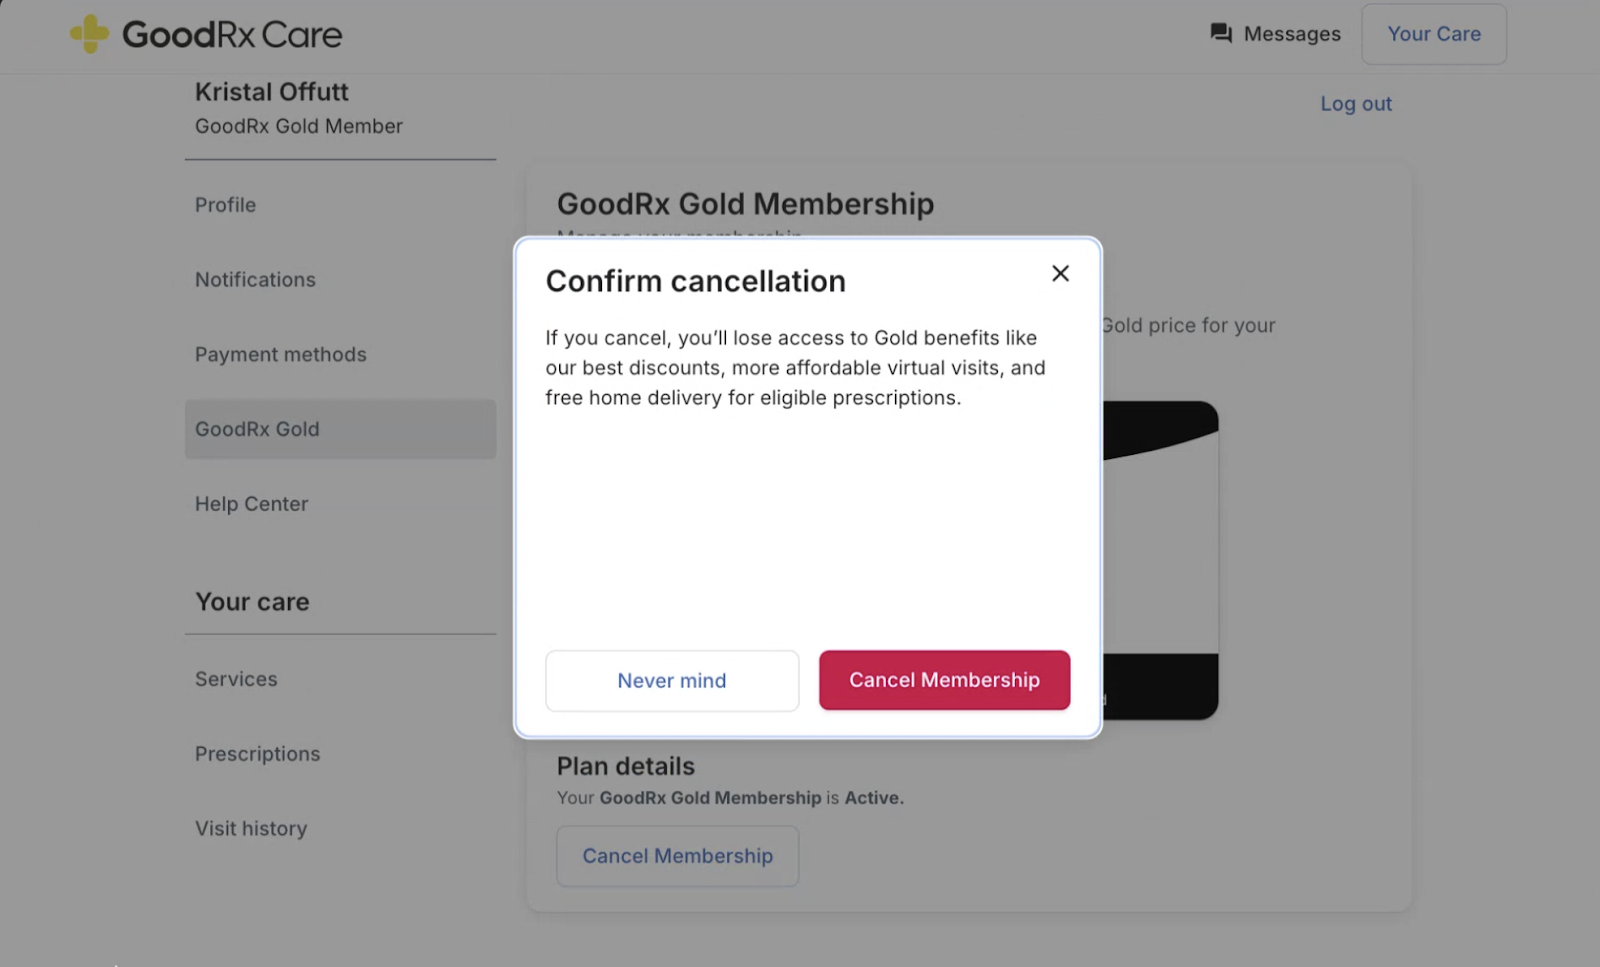
Task: Open the Your Care page
Action: [x=1433, y=33]
